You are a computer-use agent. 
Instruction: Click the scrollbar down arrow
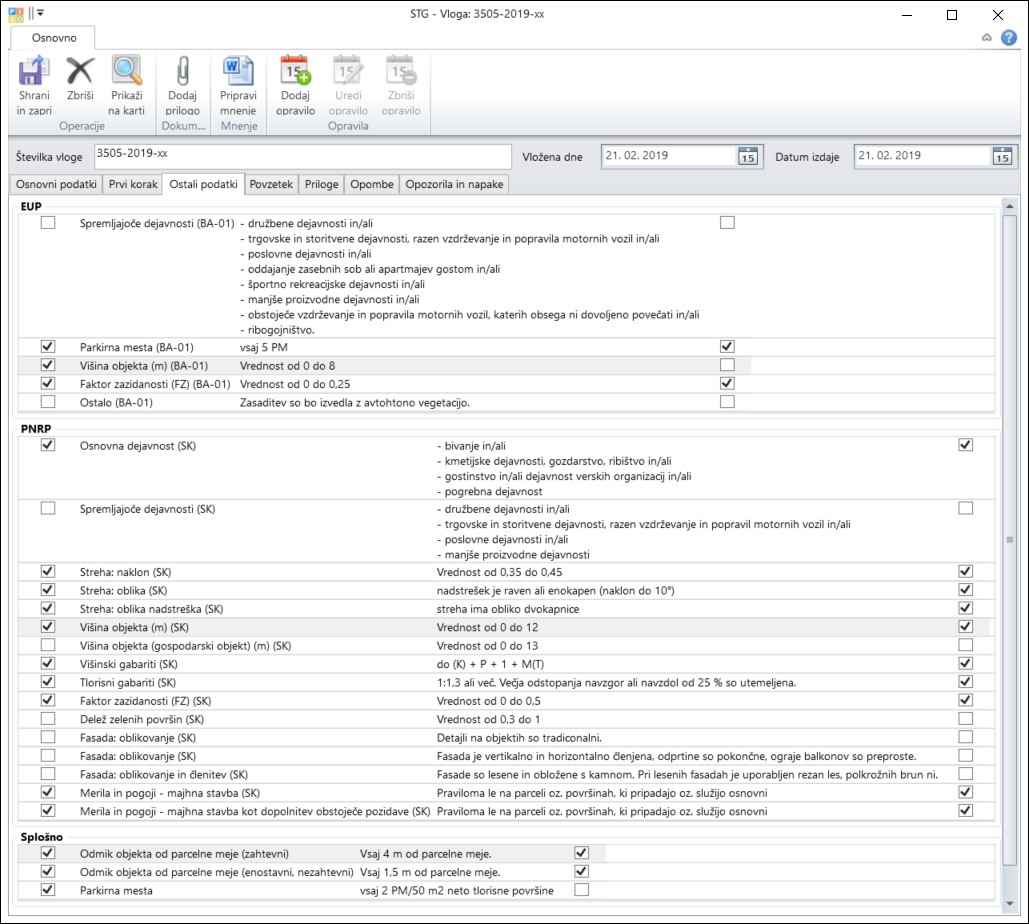tap(1009, 904)
